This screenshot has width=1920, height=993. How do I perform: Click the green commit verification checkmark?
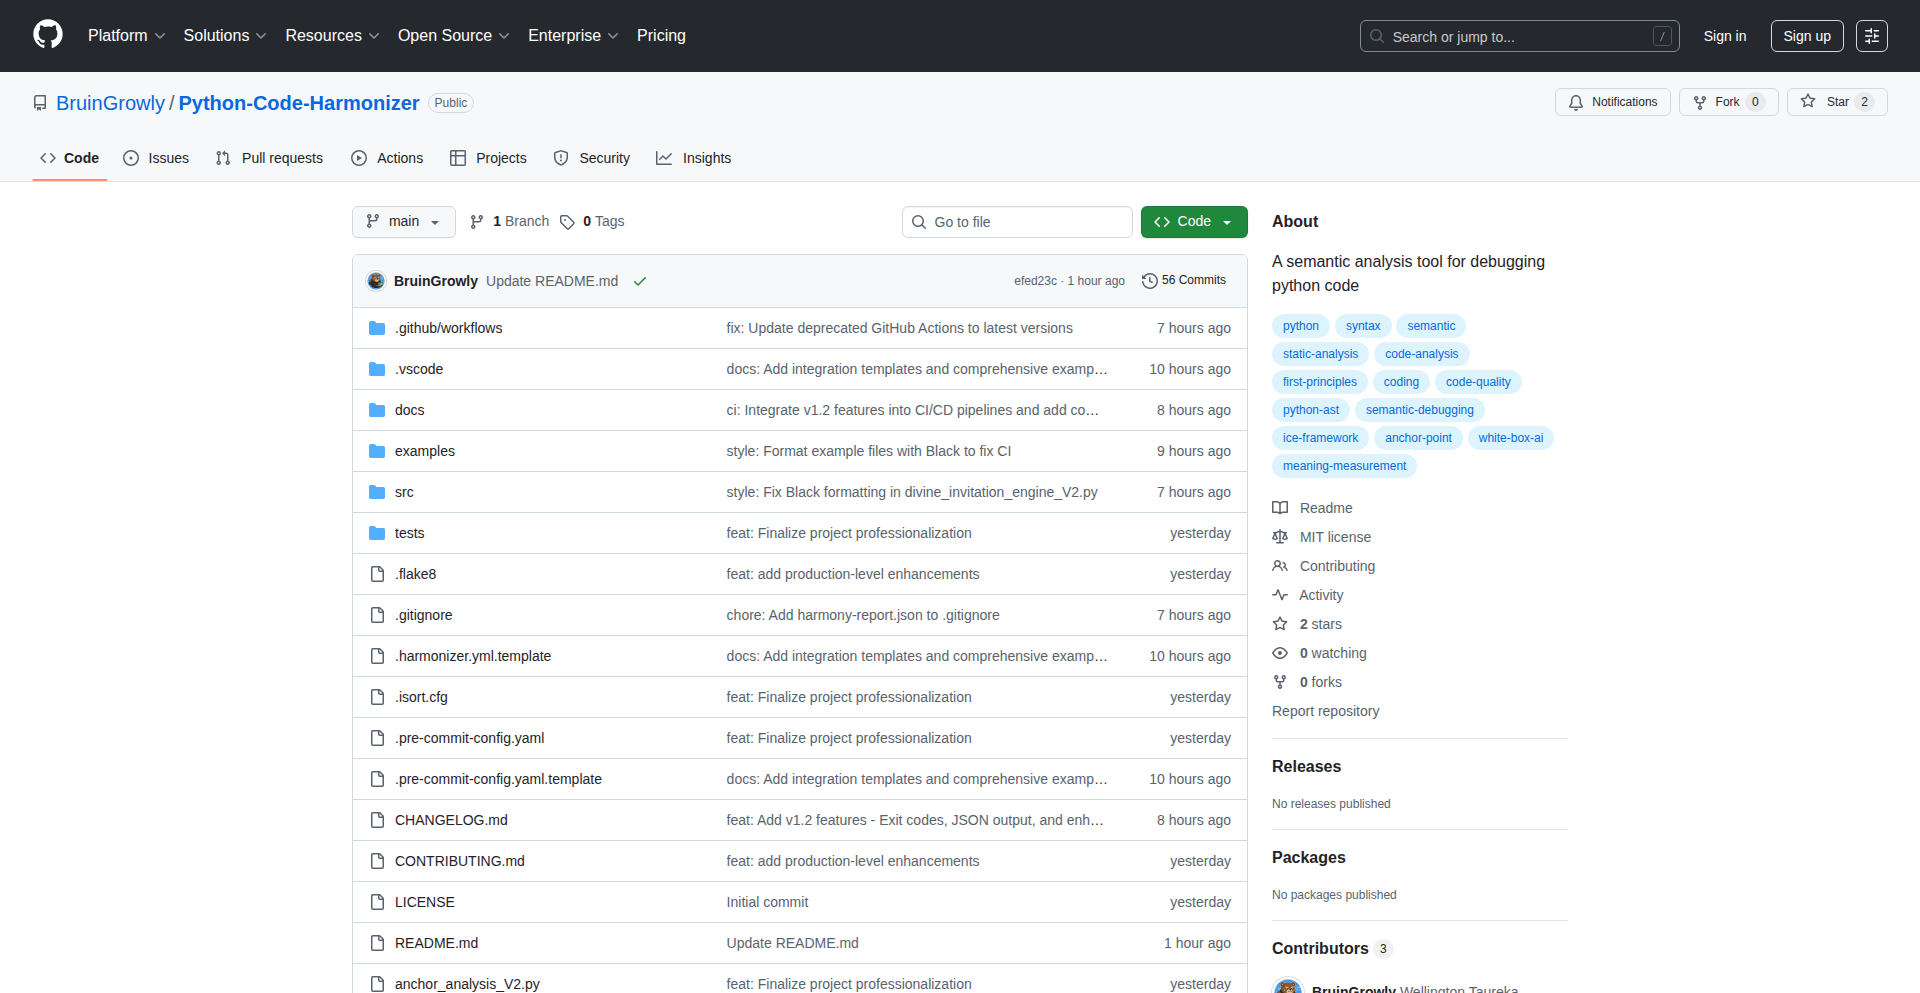tap(640, 281)
